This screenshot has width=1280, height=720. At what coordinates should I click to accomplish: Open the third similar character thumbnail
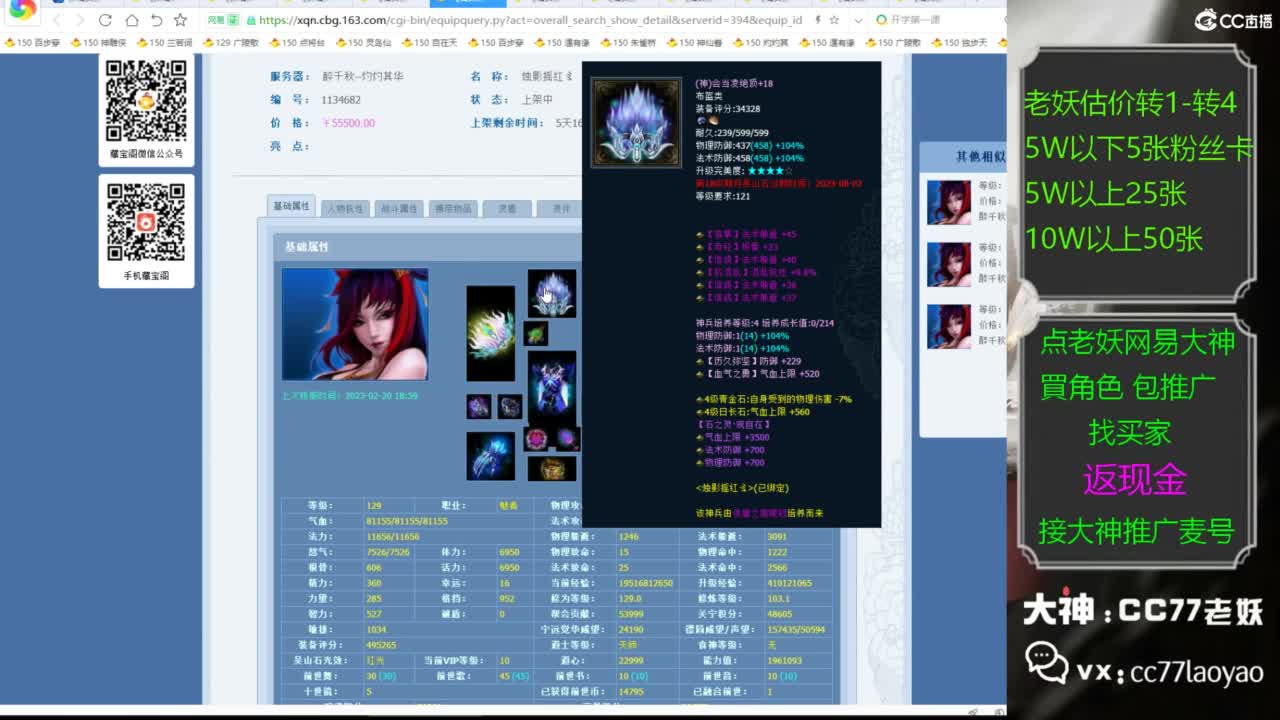pyautogui.click(x=948, y=326)
